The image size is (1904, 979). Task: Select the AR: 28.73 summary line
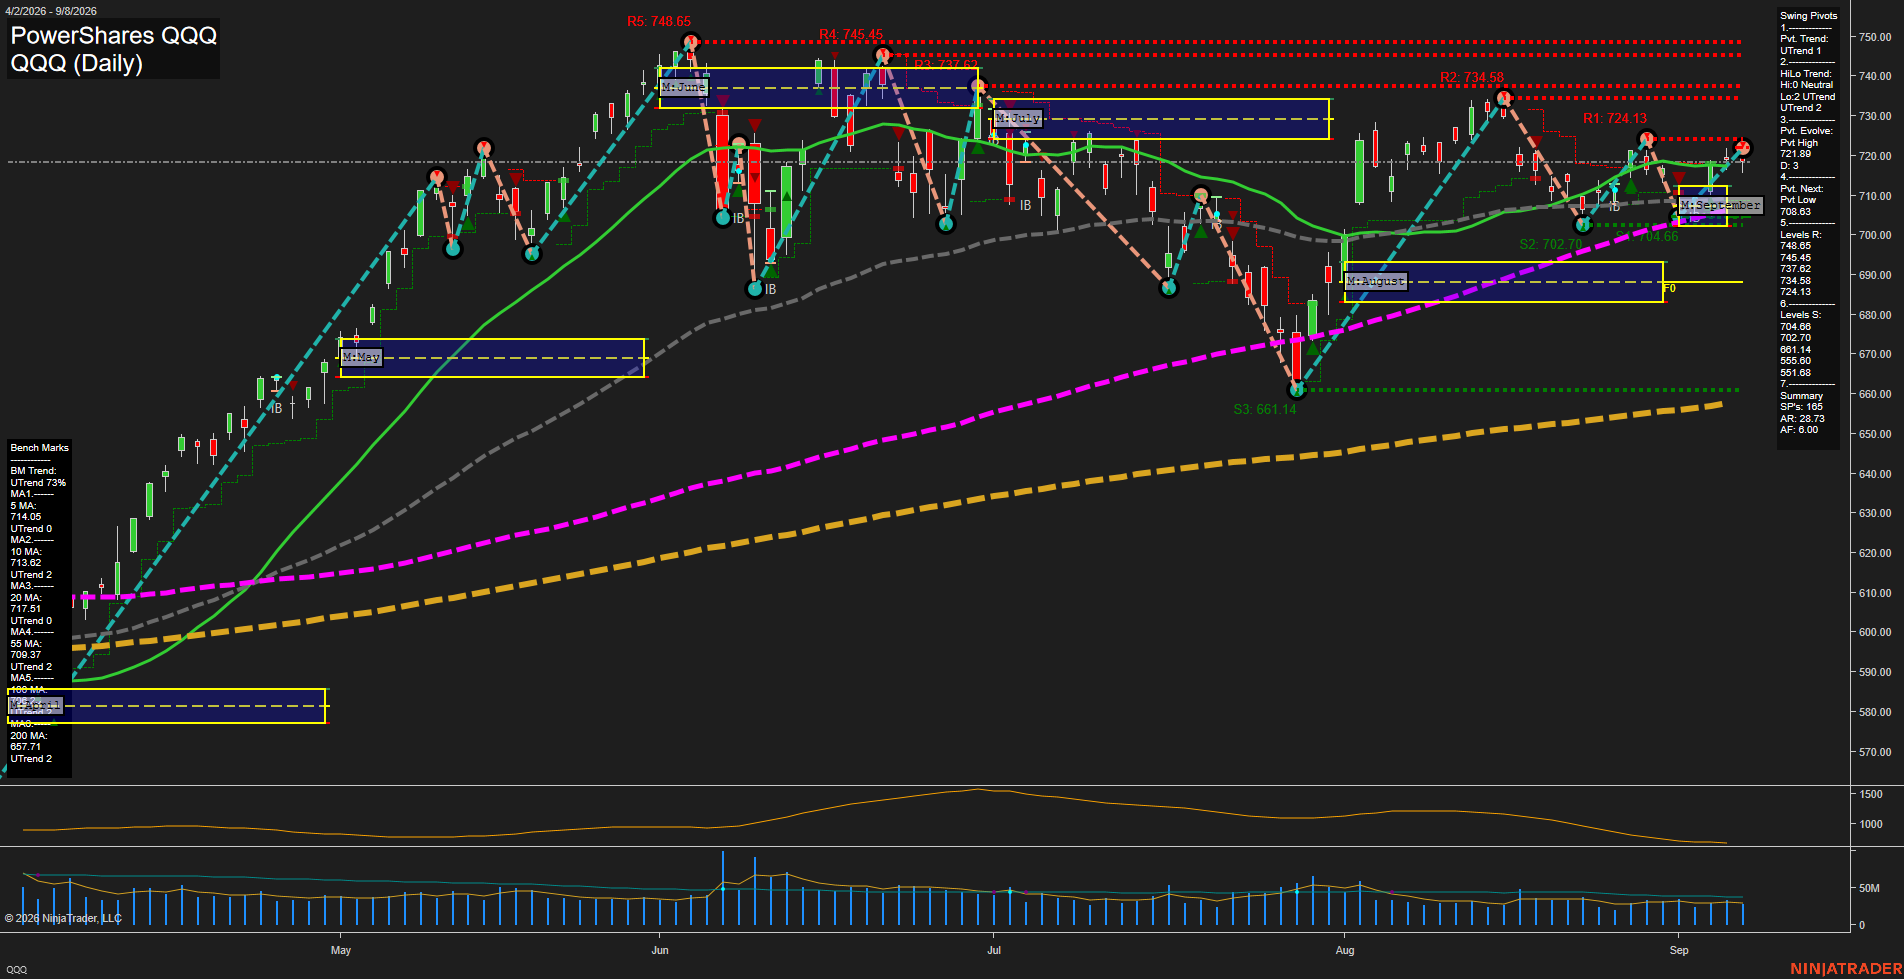pyautogui.click(x=1803, y=419)
